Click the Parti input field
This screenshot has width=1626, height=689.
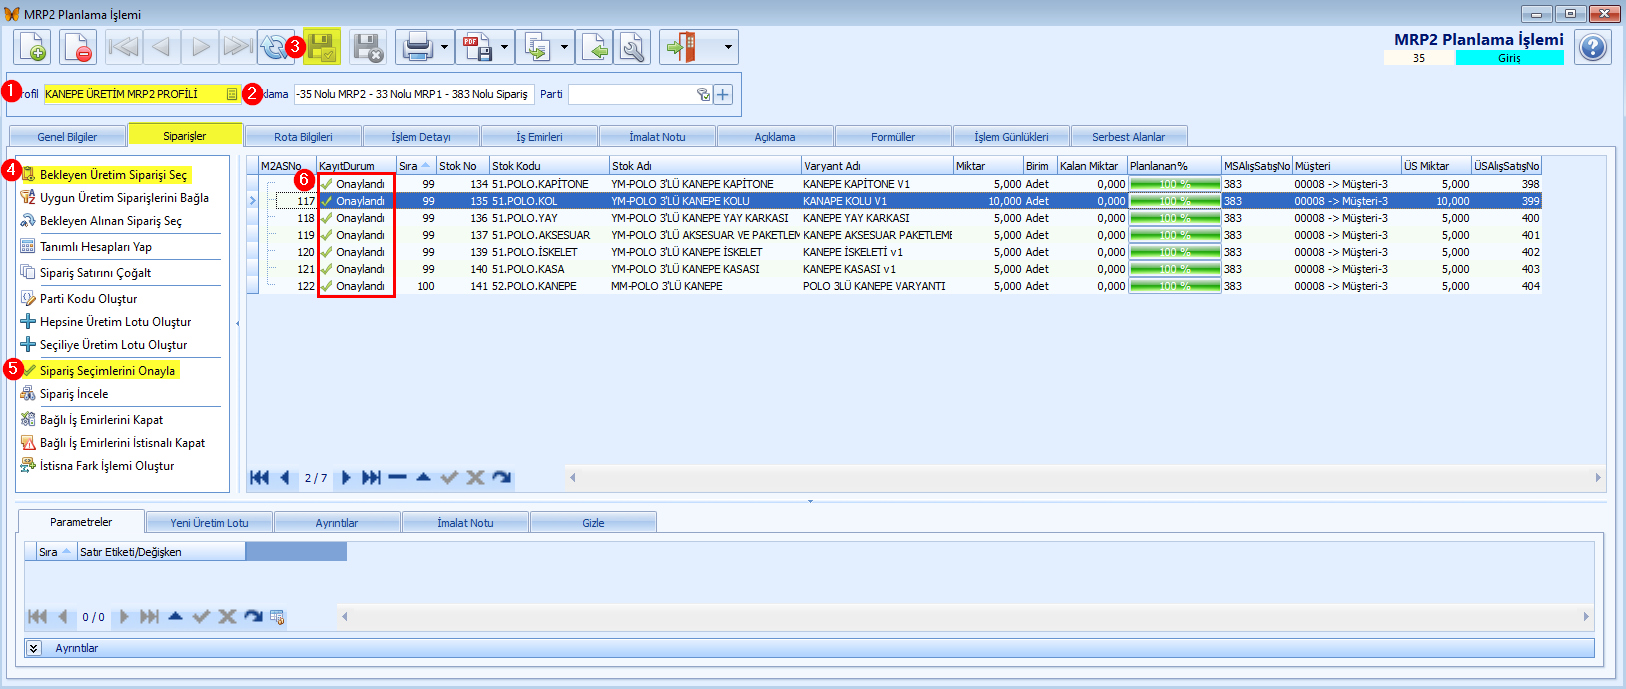632,94
